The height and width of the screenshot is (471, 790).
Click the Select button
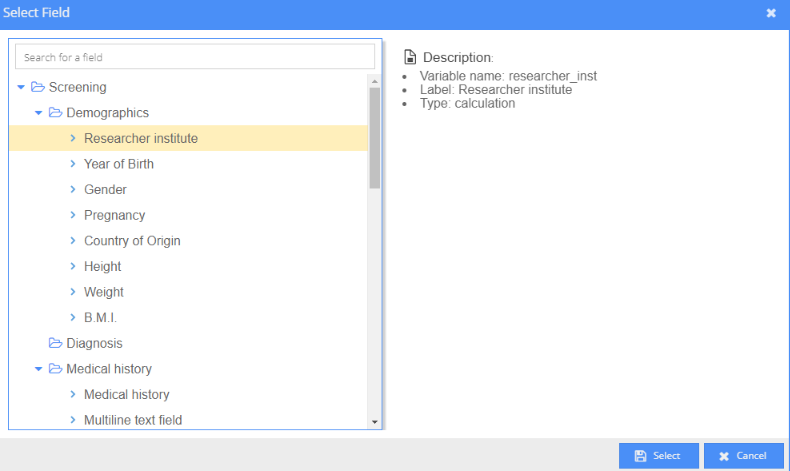coord(659,456)
